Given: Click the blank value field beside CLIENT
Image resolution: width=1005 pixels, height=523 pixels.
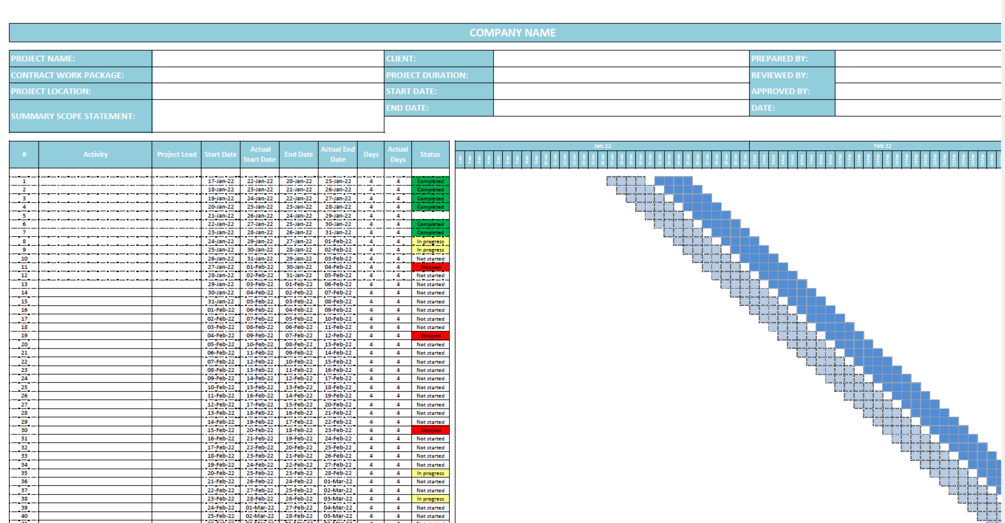Looking at the screenshot, I should coord(621,58).
